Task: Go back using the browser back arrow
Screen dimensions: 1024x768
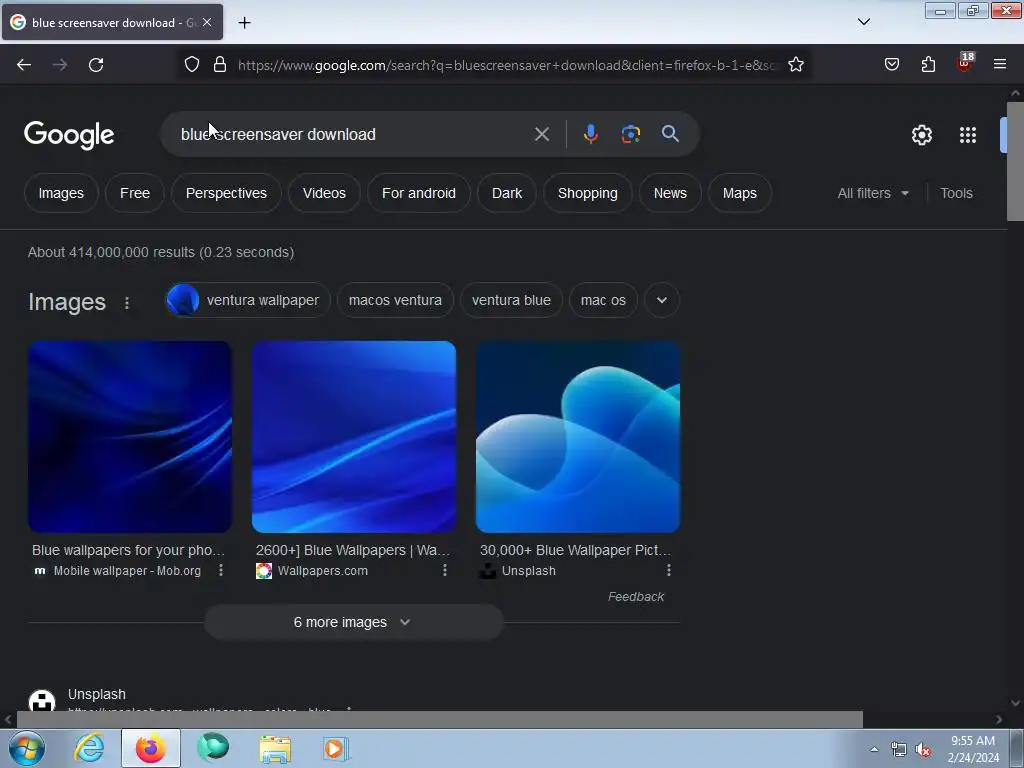Action: pos(24,65)
